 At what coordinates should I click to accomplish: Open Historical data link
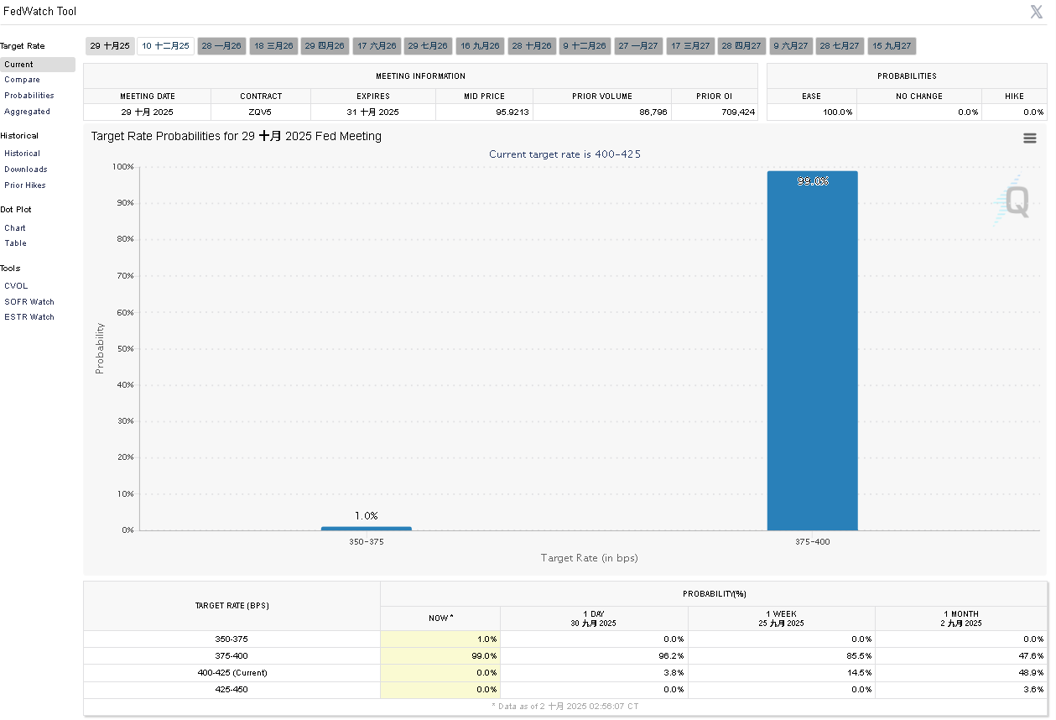point(22,154)
